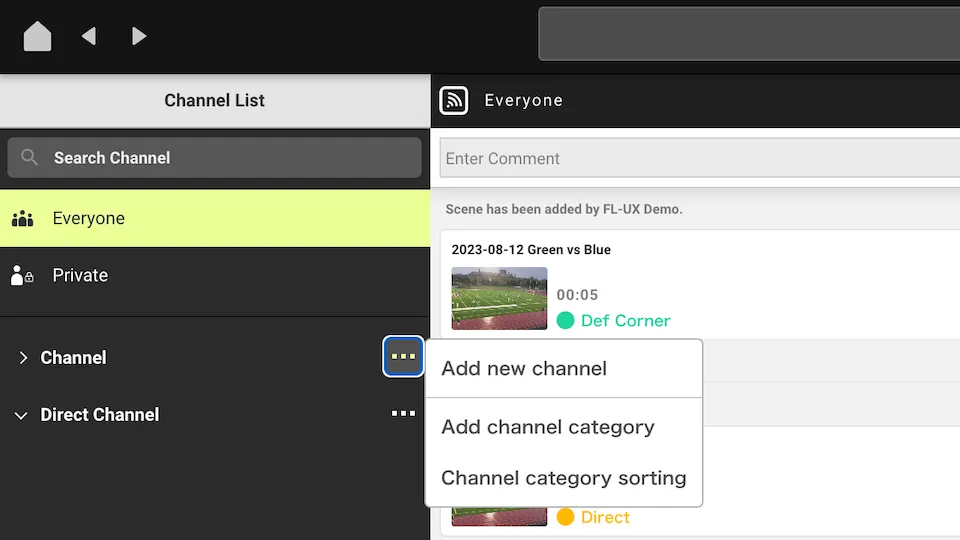Open the Channel section more options button
This screenshot has height=540, width=960.
click(x=403, y=356)
